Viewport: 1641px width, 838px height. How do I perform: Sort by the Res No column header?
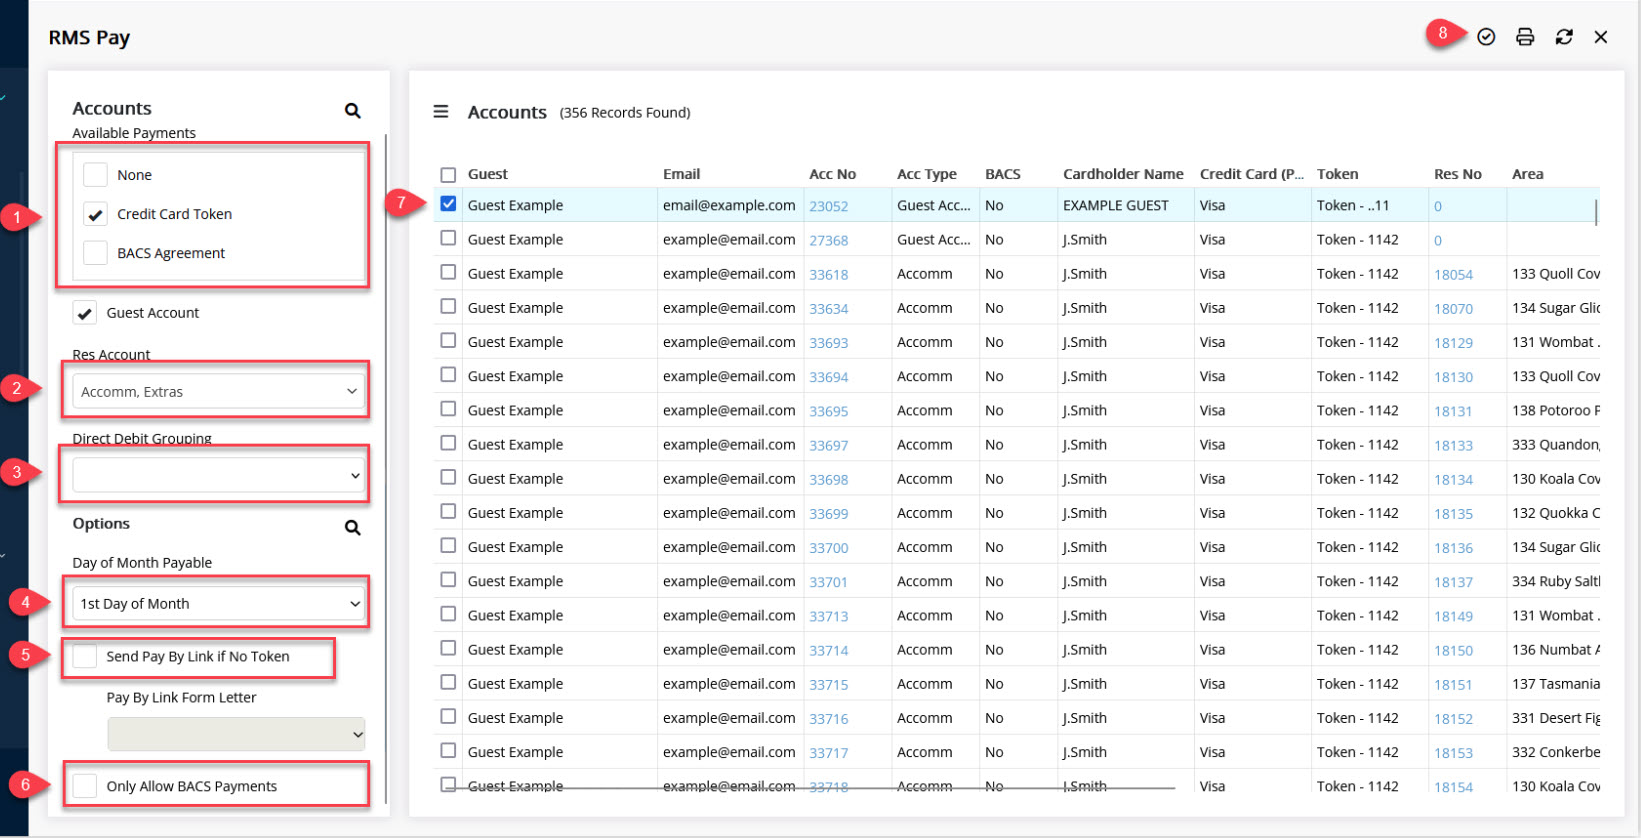coord(1457,174)
